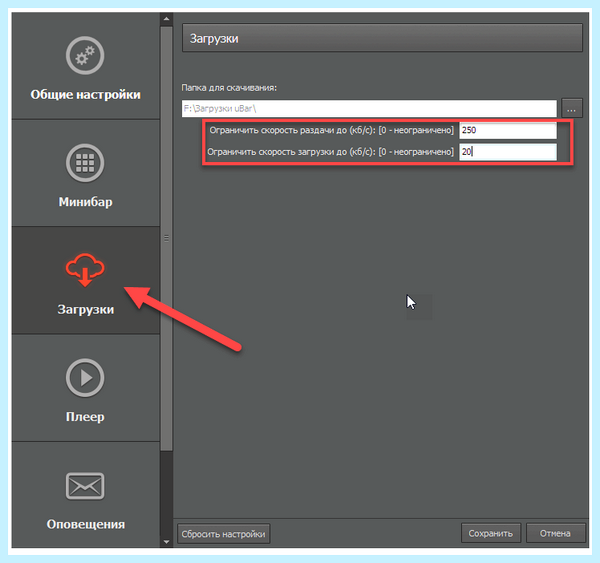Click the sidebar scrollbar up arrow

166,18
